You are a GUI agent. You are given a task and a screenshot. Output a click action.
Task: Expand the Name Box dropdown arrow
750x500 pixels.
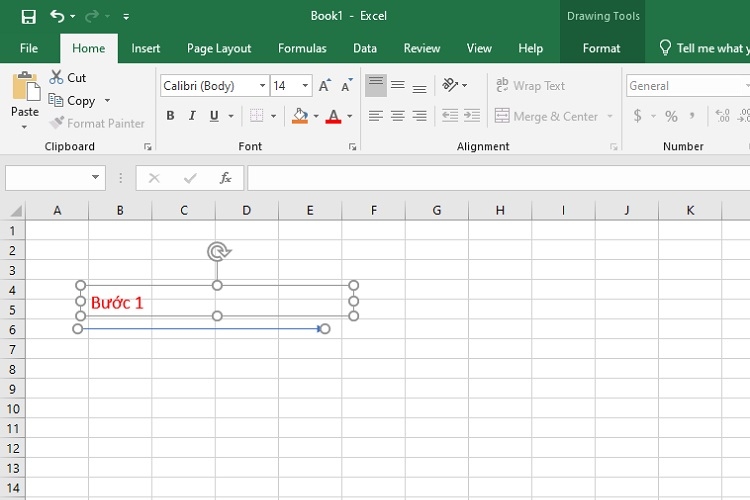click(x=96, y=178)
